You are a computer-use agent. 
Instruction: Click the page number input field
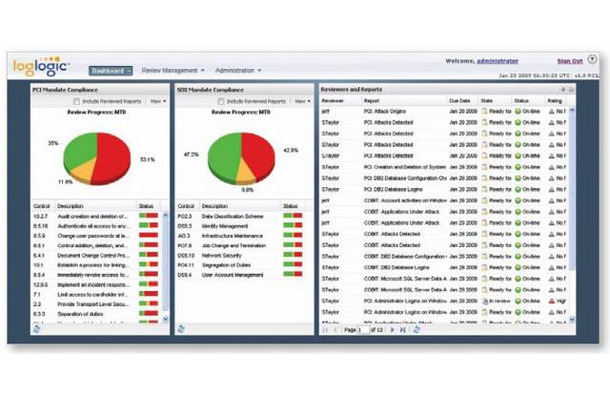click(363, 330)
